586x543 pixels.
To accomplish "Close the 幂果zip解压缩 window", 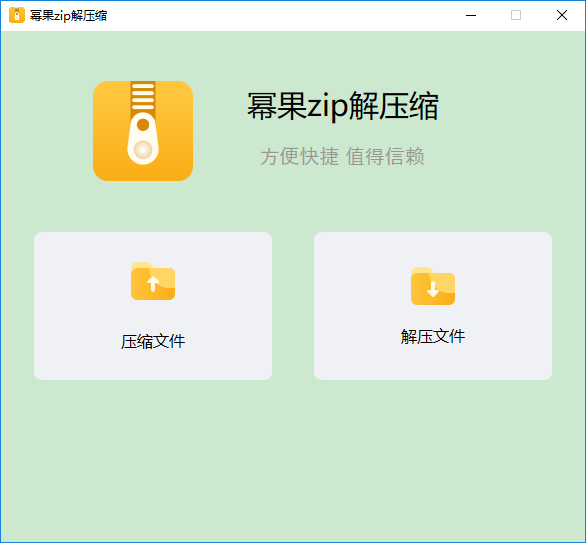I will click(562, 15).
